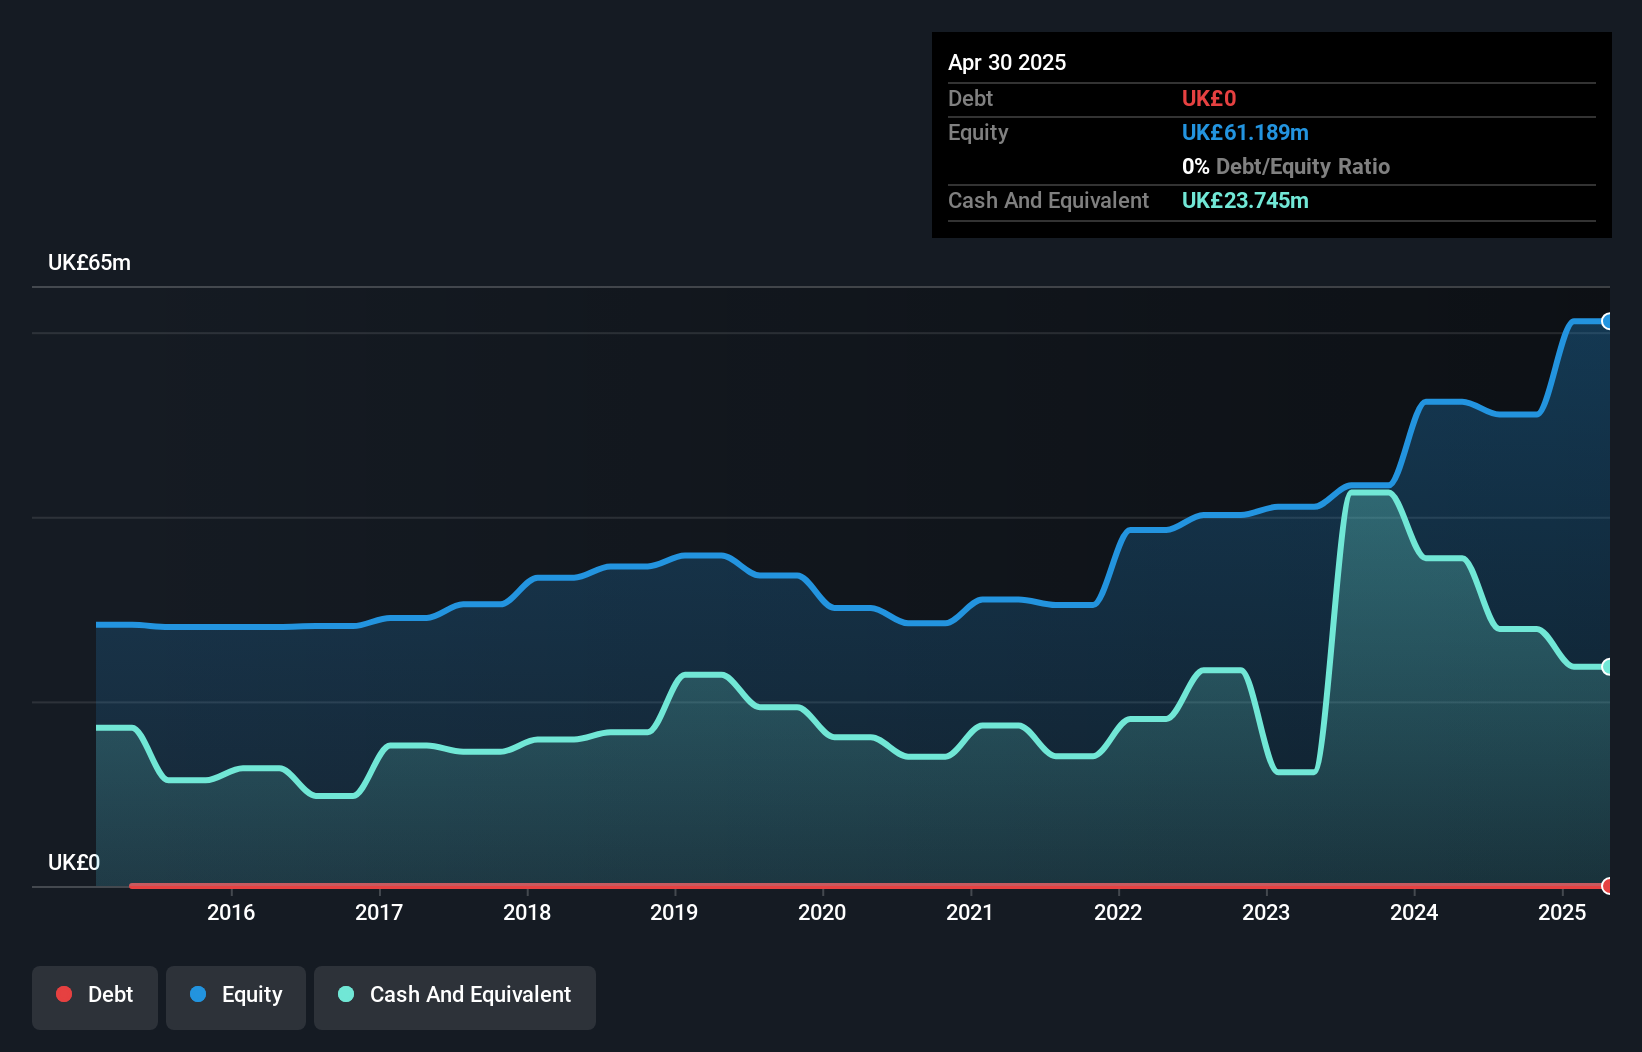Click the blue Equity legend dot
1642x1052 pixels.
(198, 994)
